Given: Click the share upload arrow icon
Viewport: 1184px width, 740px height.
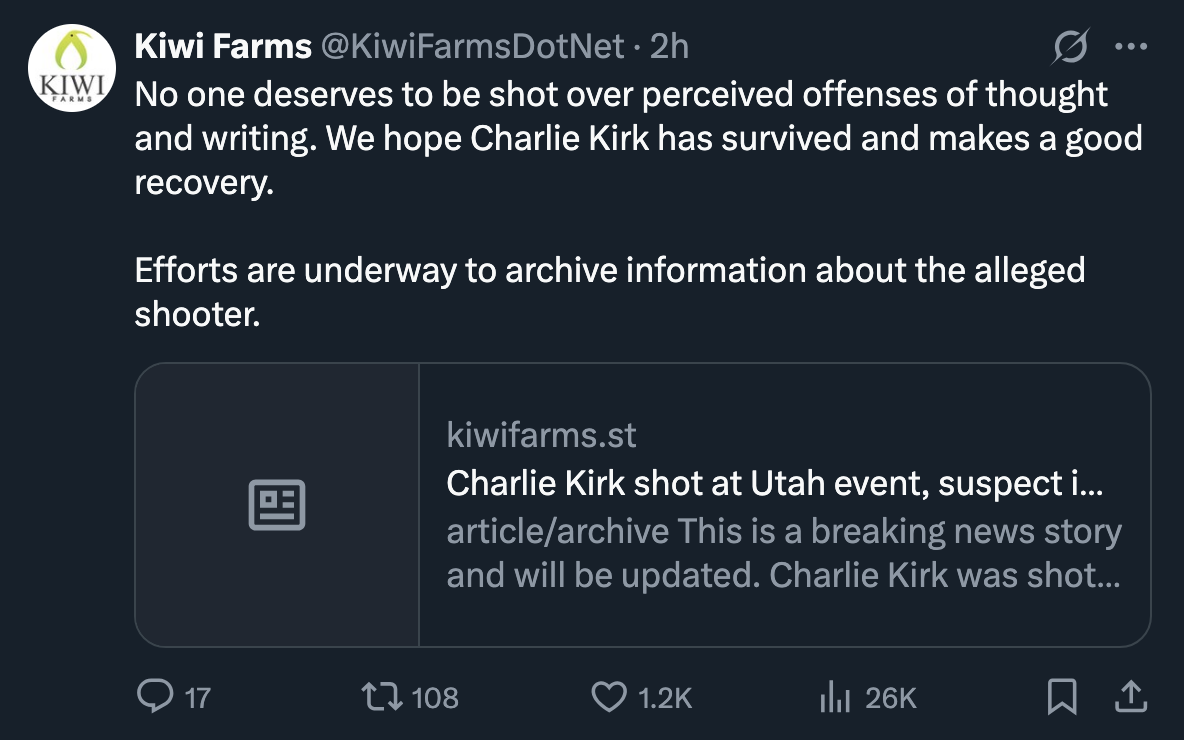Looking at the screenshot, I should [x=1129, y=697].
